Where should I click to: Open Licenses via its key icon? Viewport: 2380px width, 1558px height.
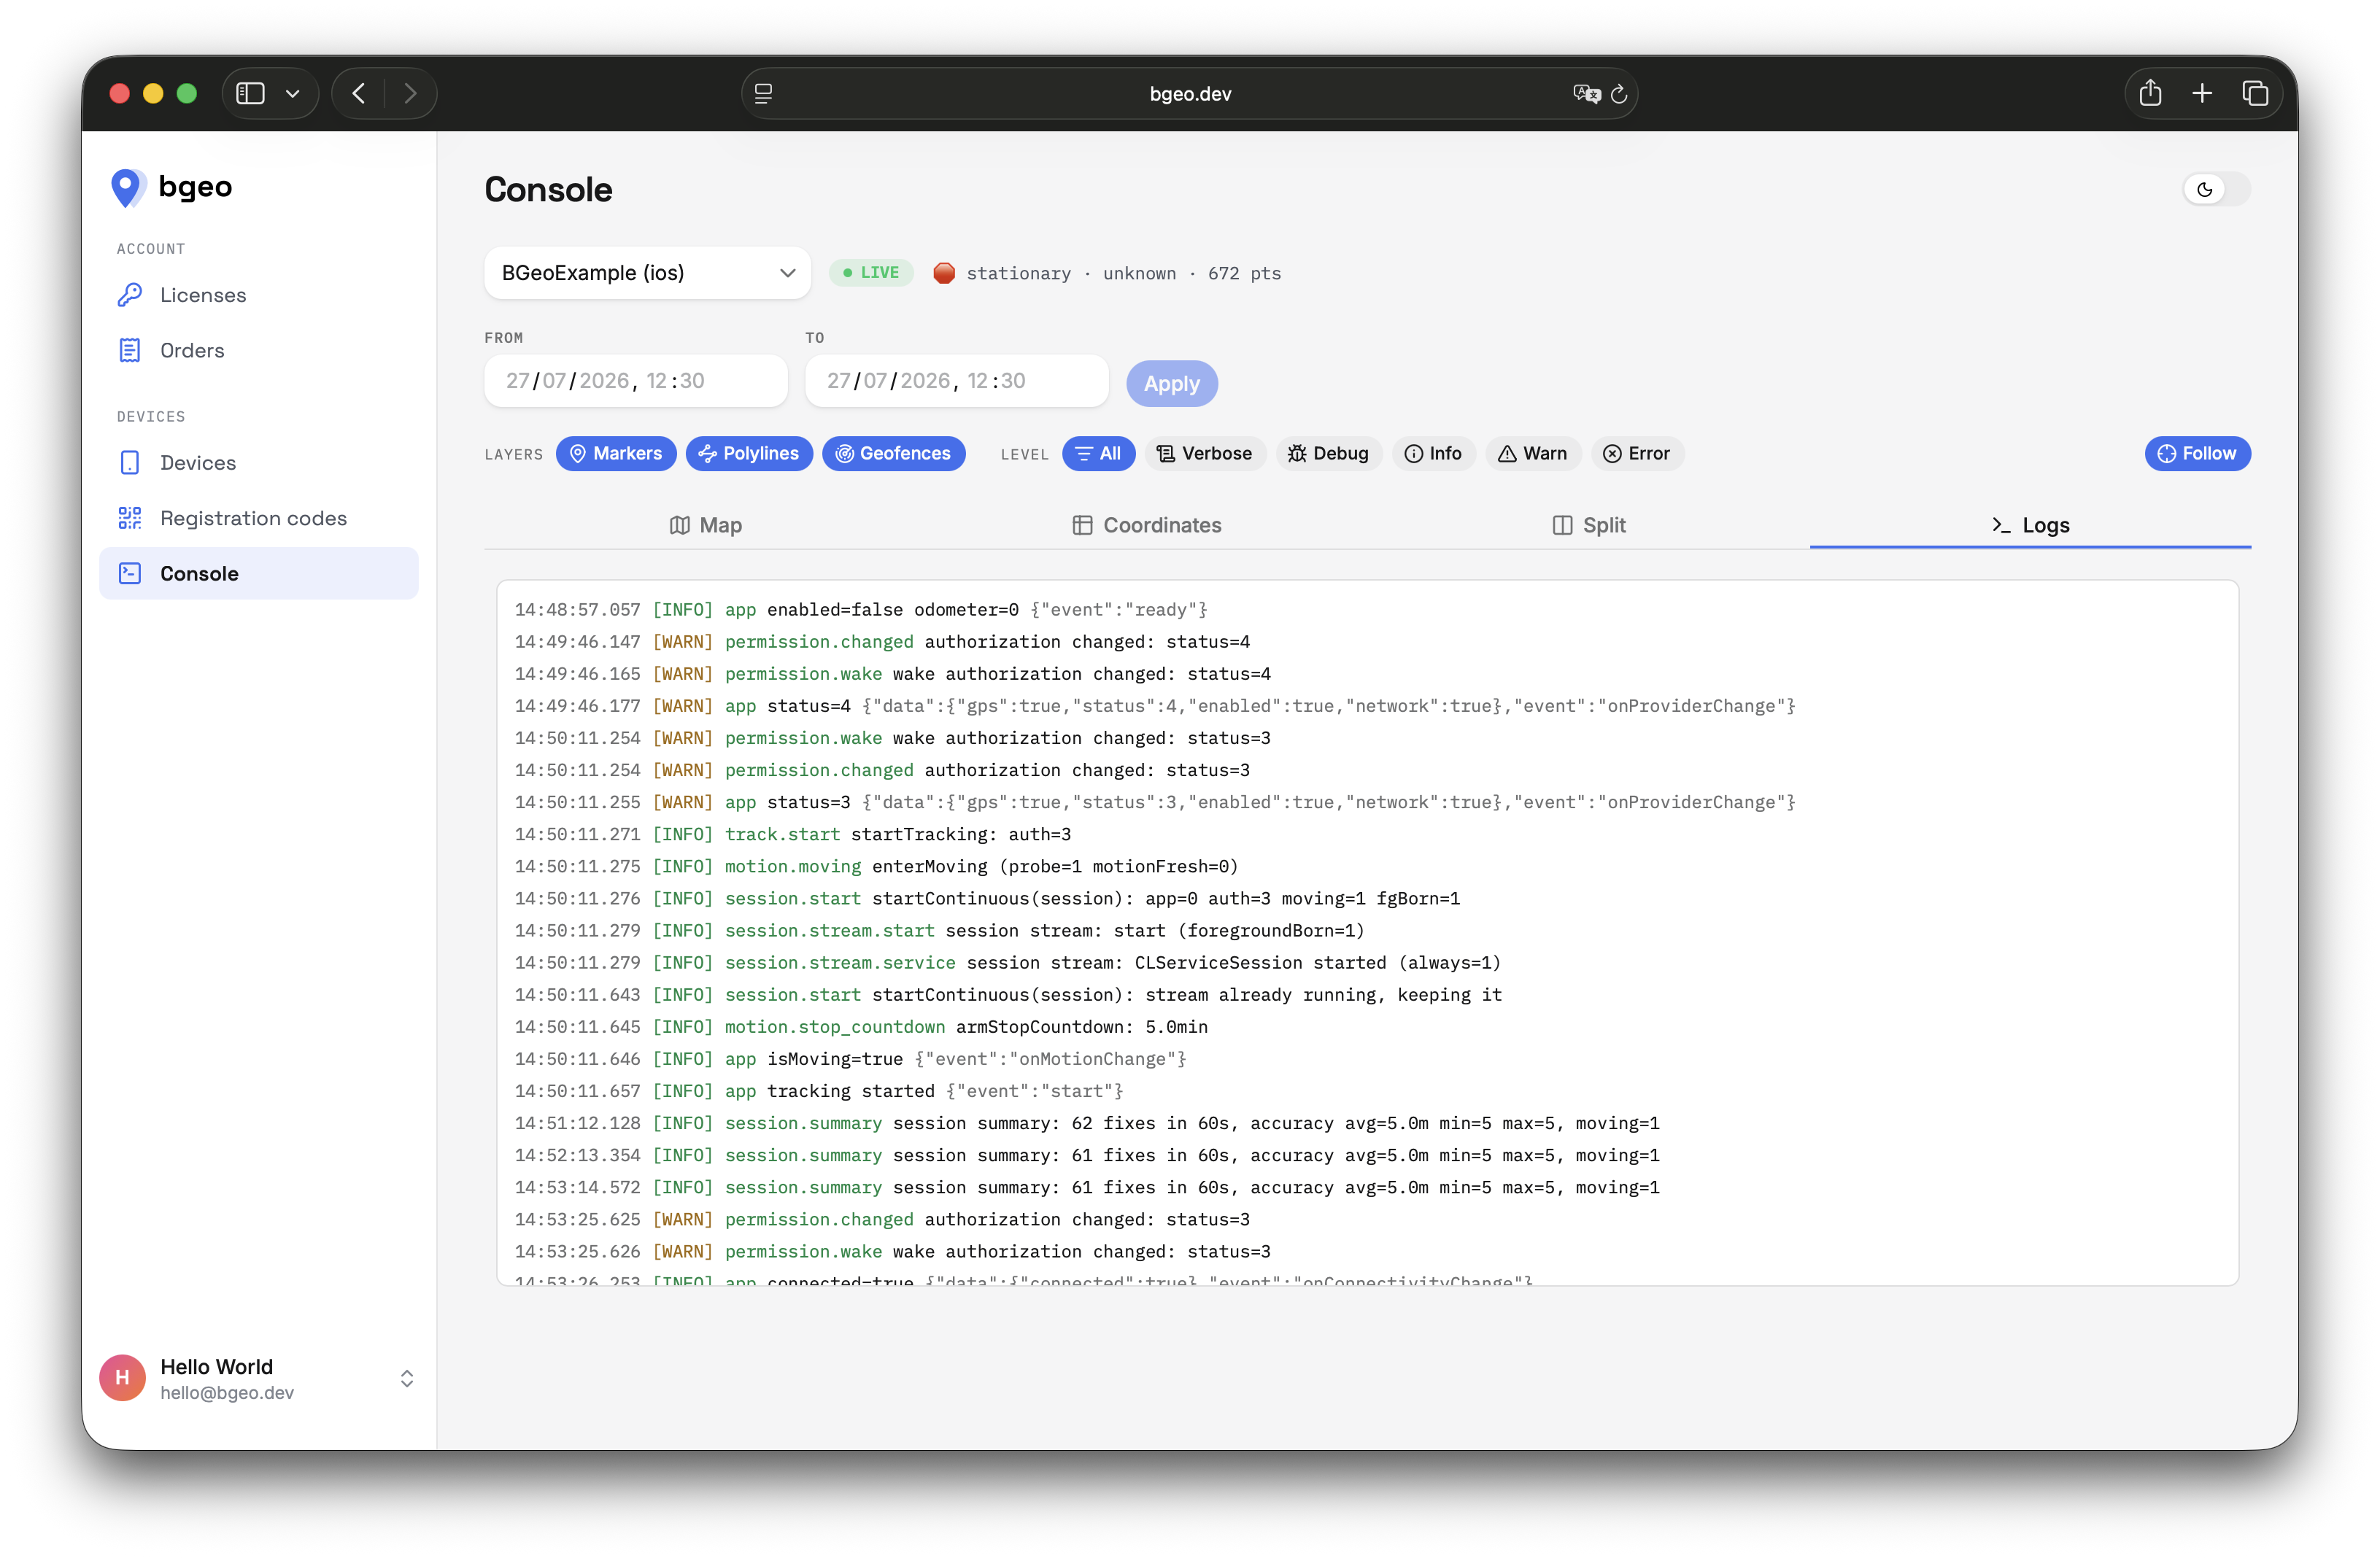130,295
